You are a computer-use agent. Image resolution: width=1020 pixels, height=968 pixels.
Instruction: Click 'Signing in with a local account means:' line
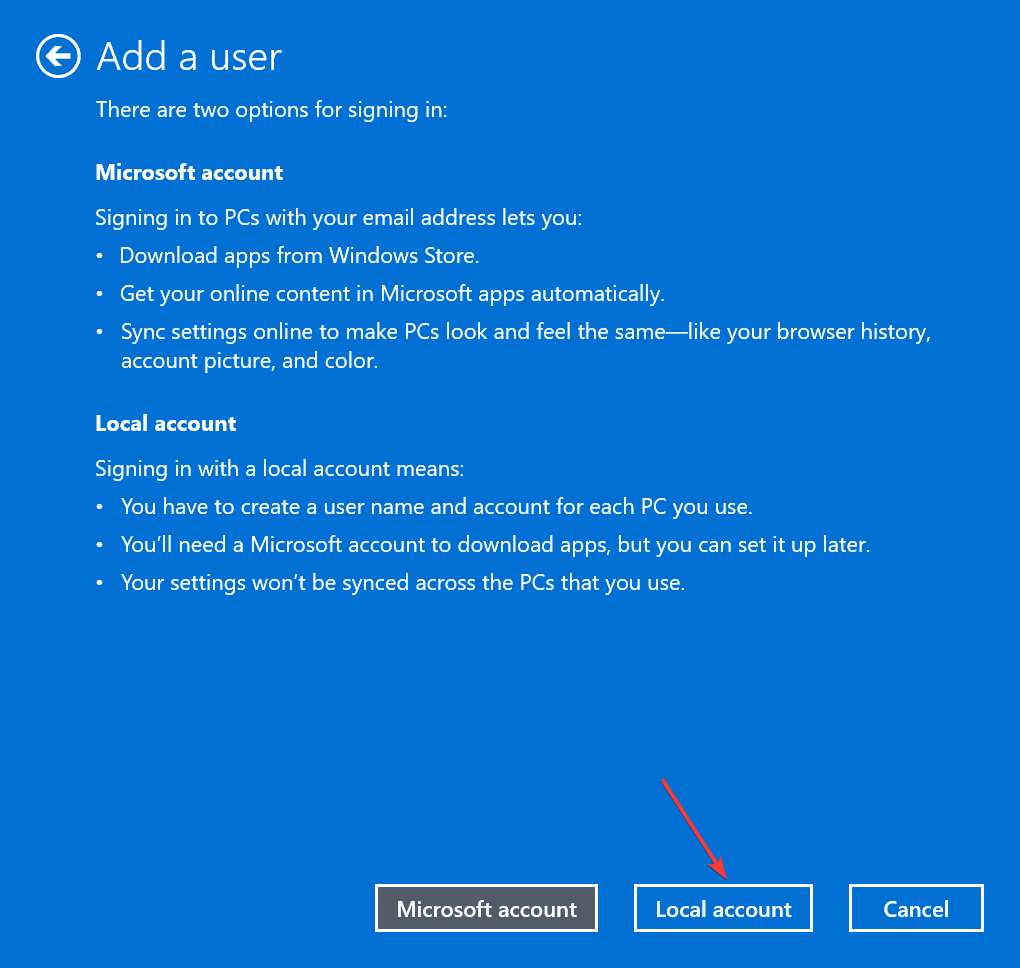coord(279,468)
